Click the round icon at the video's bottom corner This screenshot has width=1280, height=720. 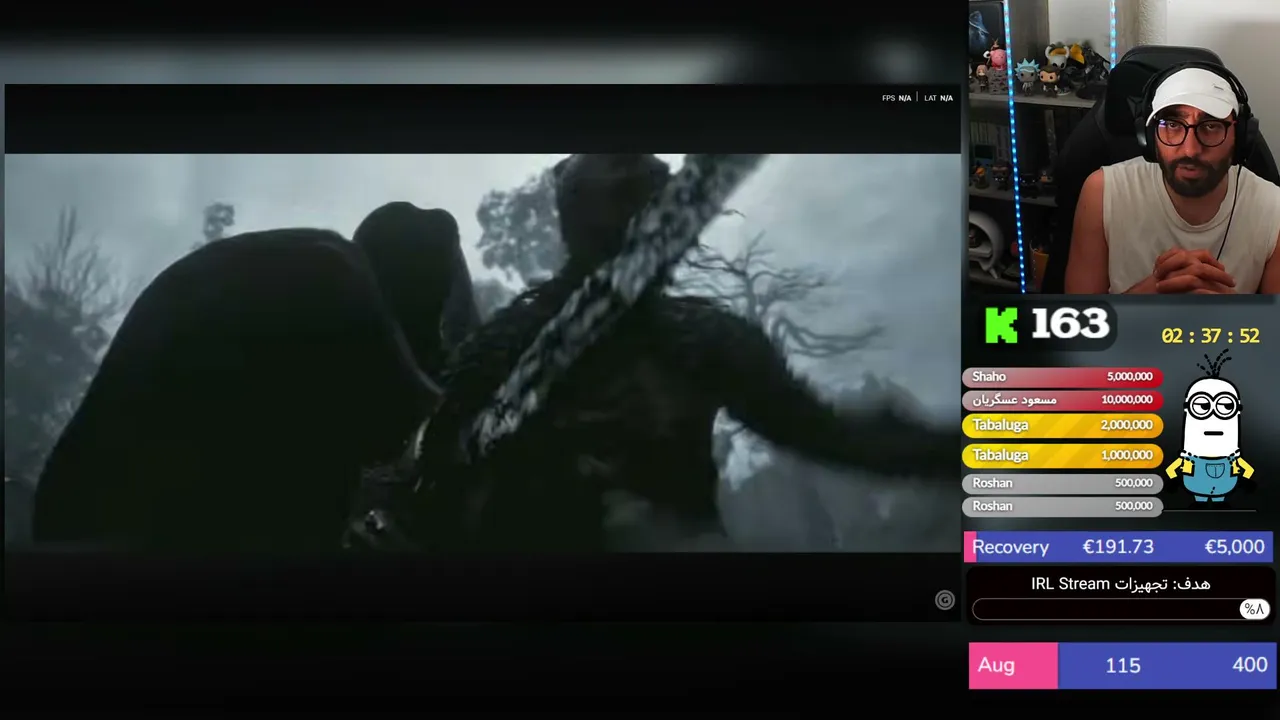[x=944, y=600]
